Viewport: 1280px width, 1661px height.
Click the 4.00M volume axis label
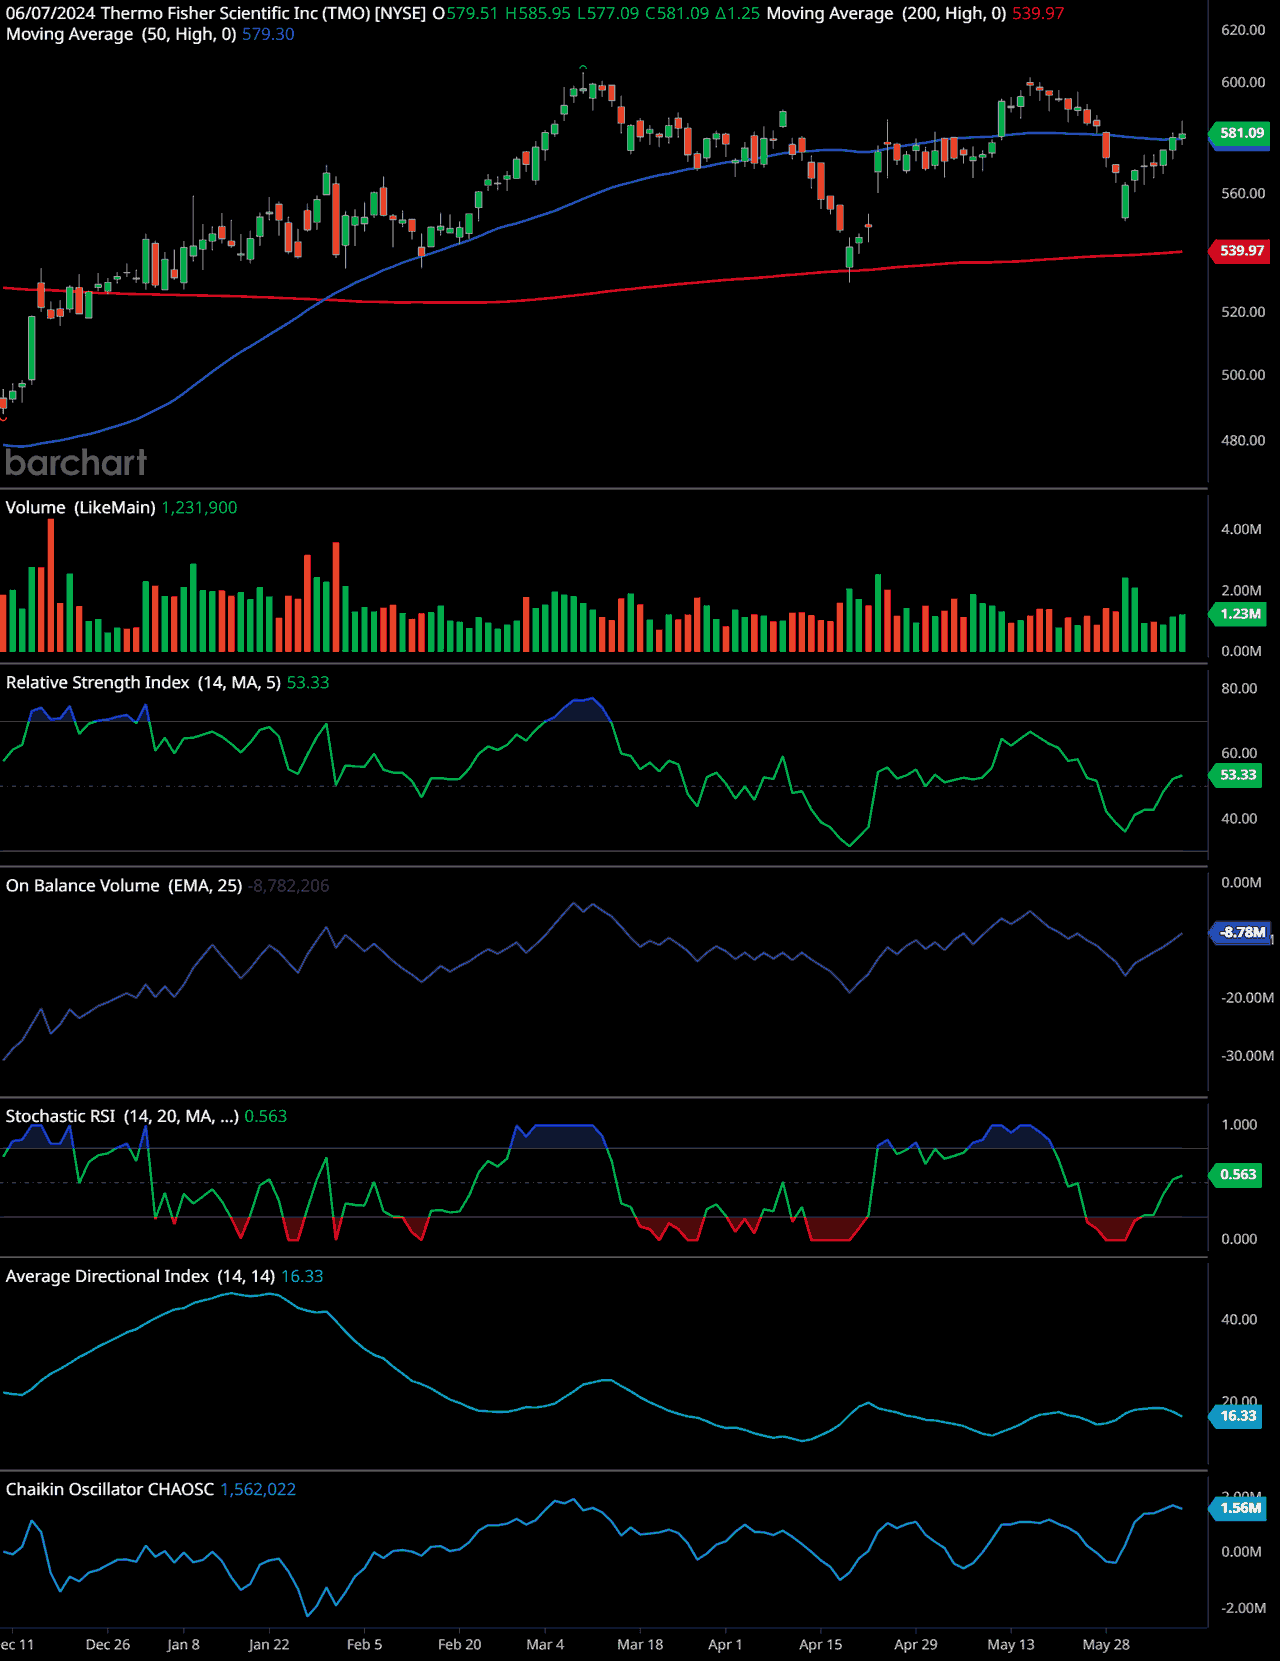click(1241, 529)
